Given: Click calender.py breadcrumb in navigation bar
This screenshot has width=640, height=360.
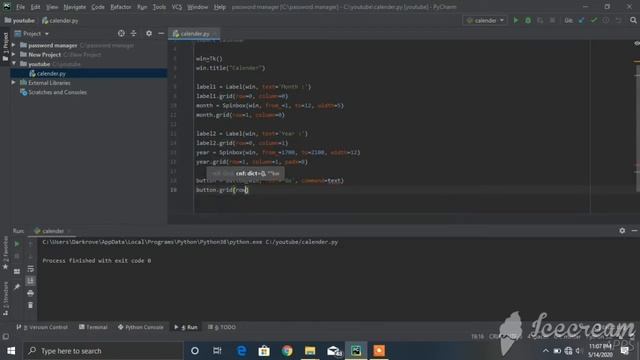Looking at the screenshot, I should click(x=60, y=20).
